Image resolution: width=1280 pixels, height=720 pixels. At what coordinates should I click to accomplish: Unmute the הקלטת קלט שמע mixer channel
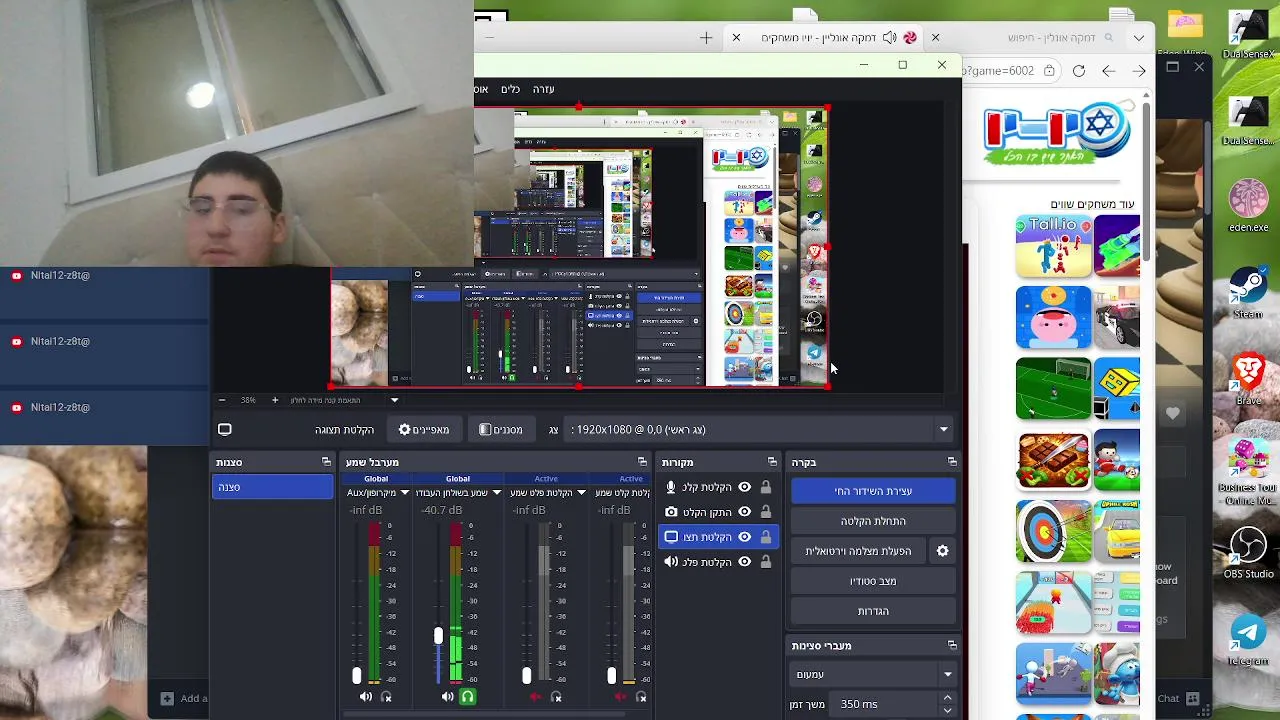[x=620, y=697]
